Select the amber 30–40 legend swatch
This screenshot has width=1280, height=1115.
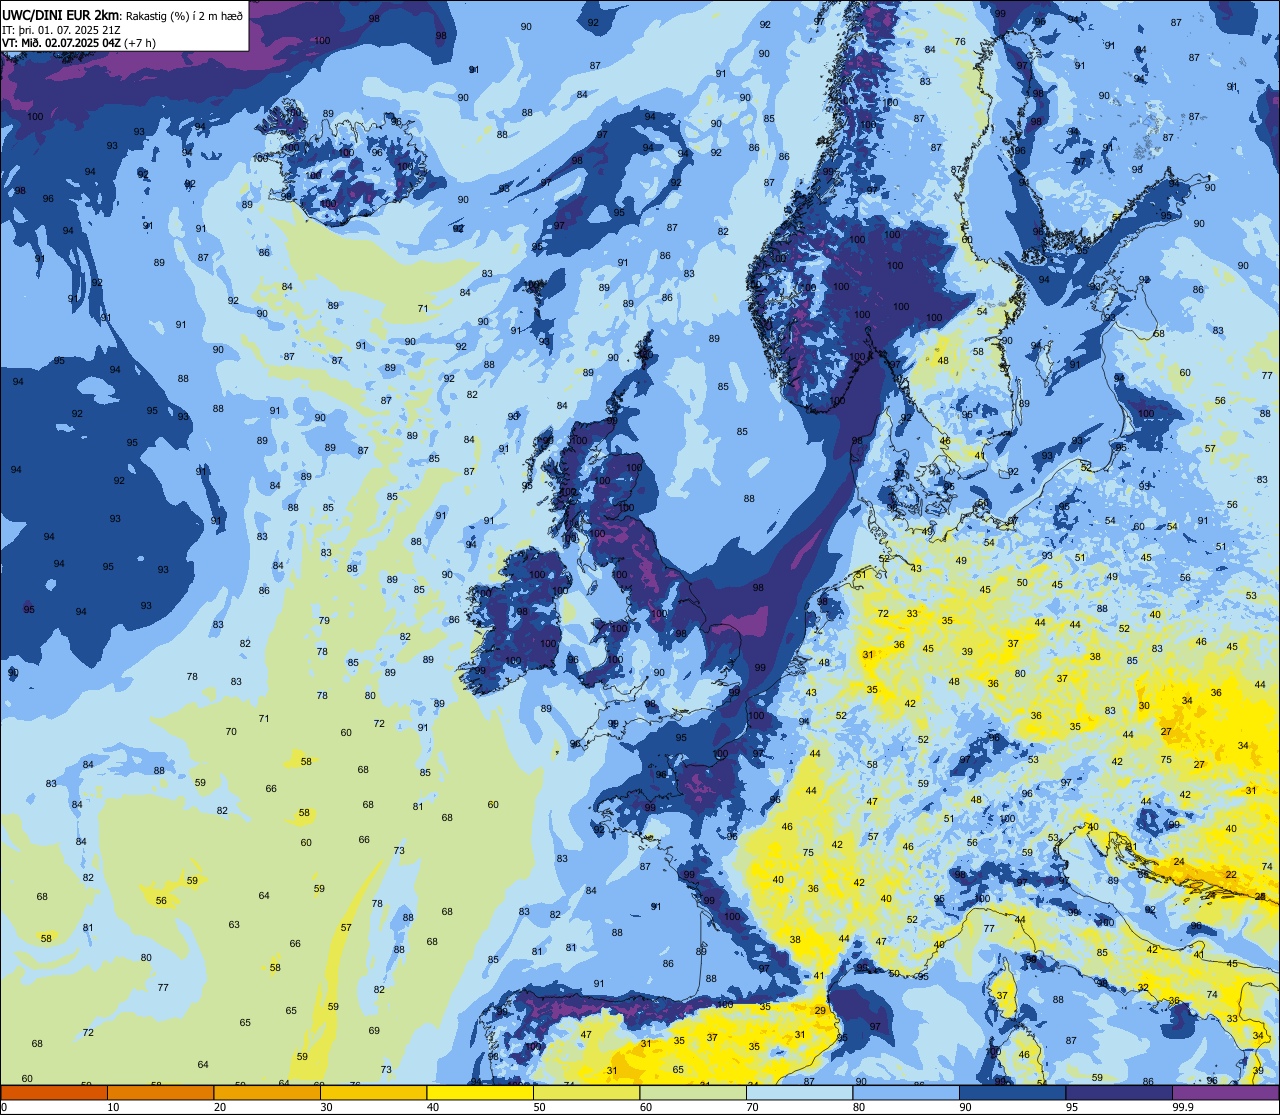tap(373, 1092)
